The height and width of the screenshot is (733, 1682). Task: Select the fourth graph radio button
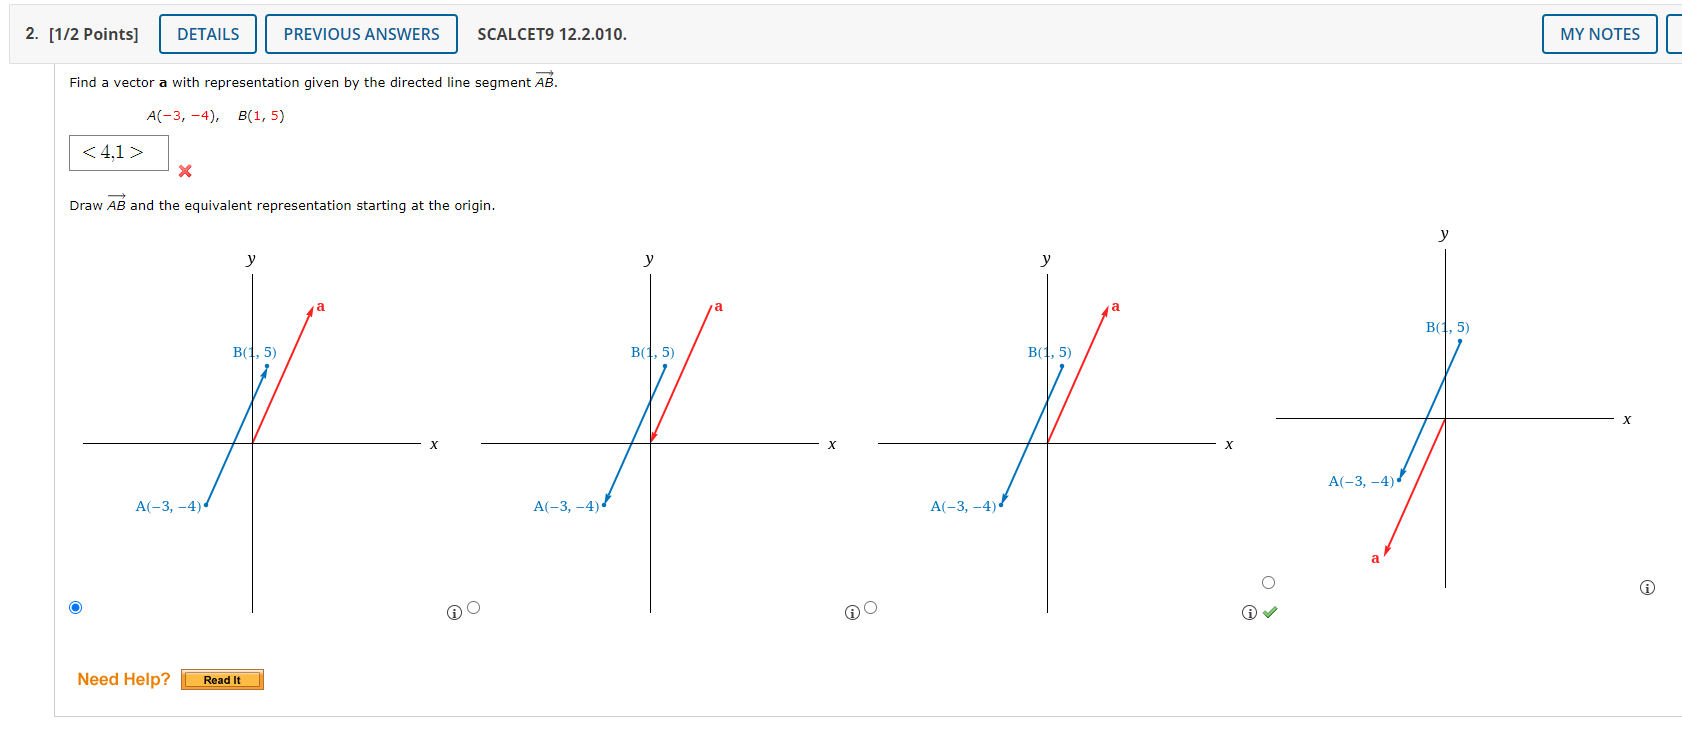click(1268, 580)
